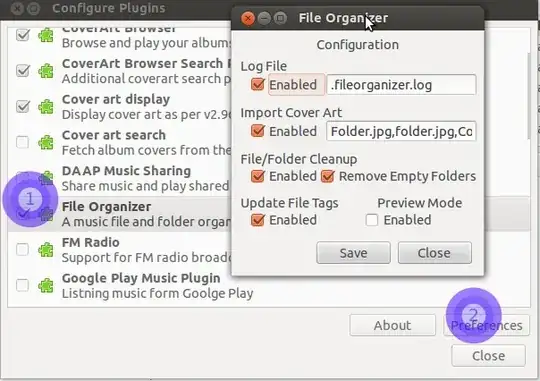This screenshot has width=540, height=381.
Task: Click the Cover art display plugin icon
Action: coord(46,107)
